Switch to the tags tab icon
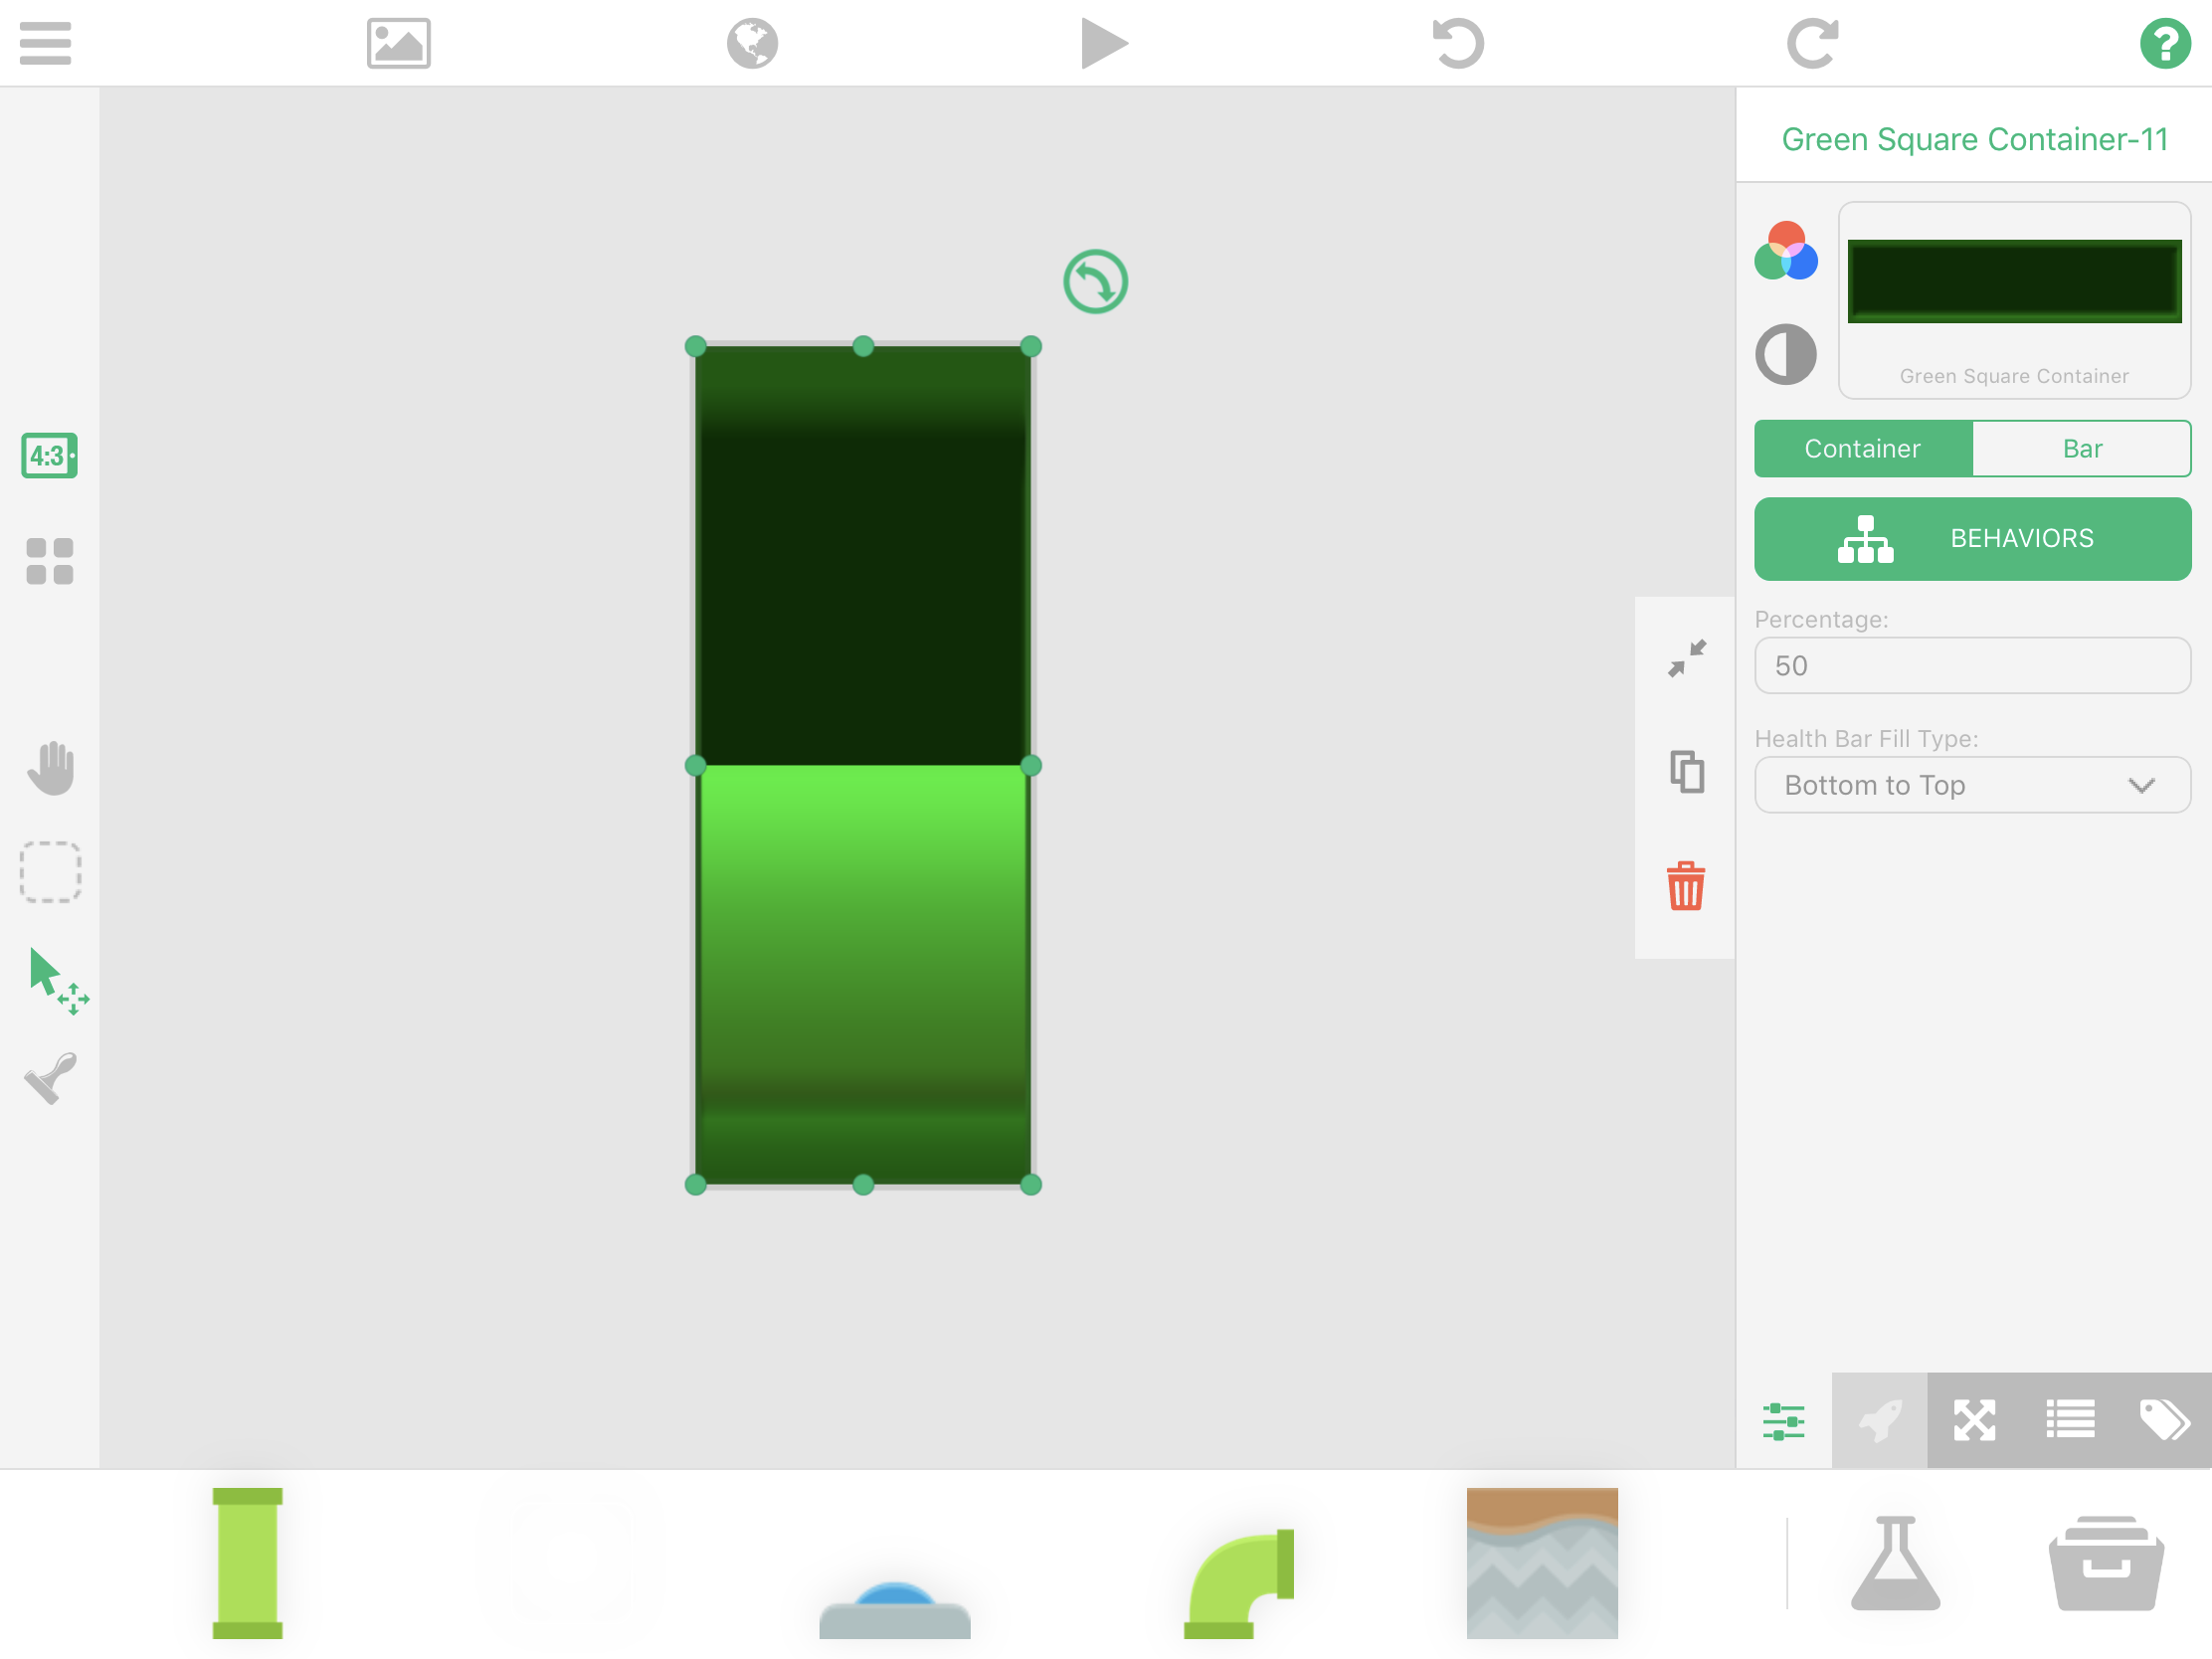Screen dimensions: 2212x1659 pyautogui.click(x=2163, y=1420)
